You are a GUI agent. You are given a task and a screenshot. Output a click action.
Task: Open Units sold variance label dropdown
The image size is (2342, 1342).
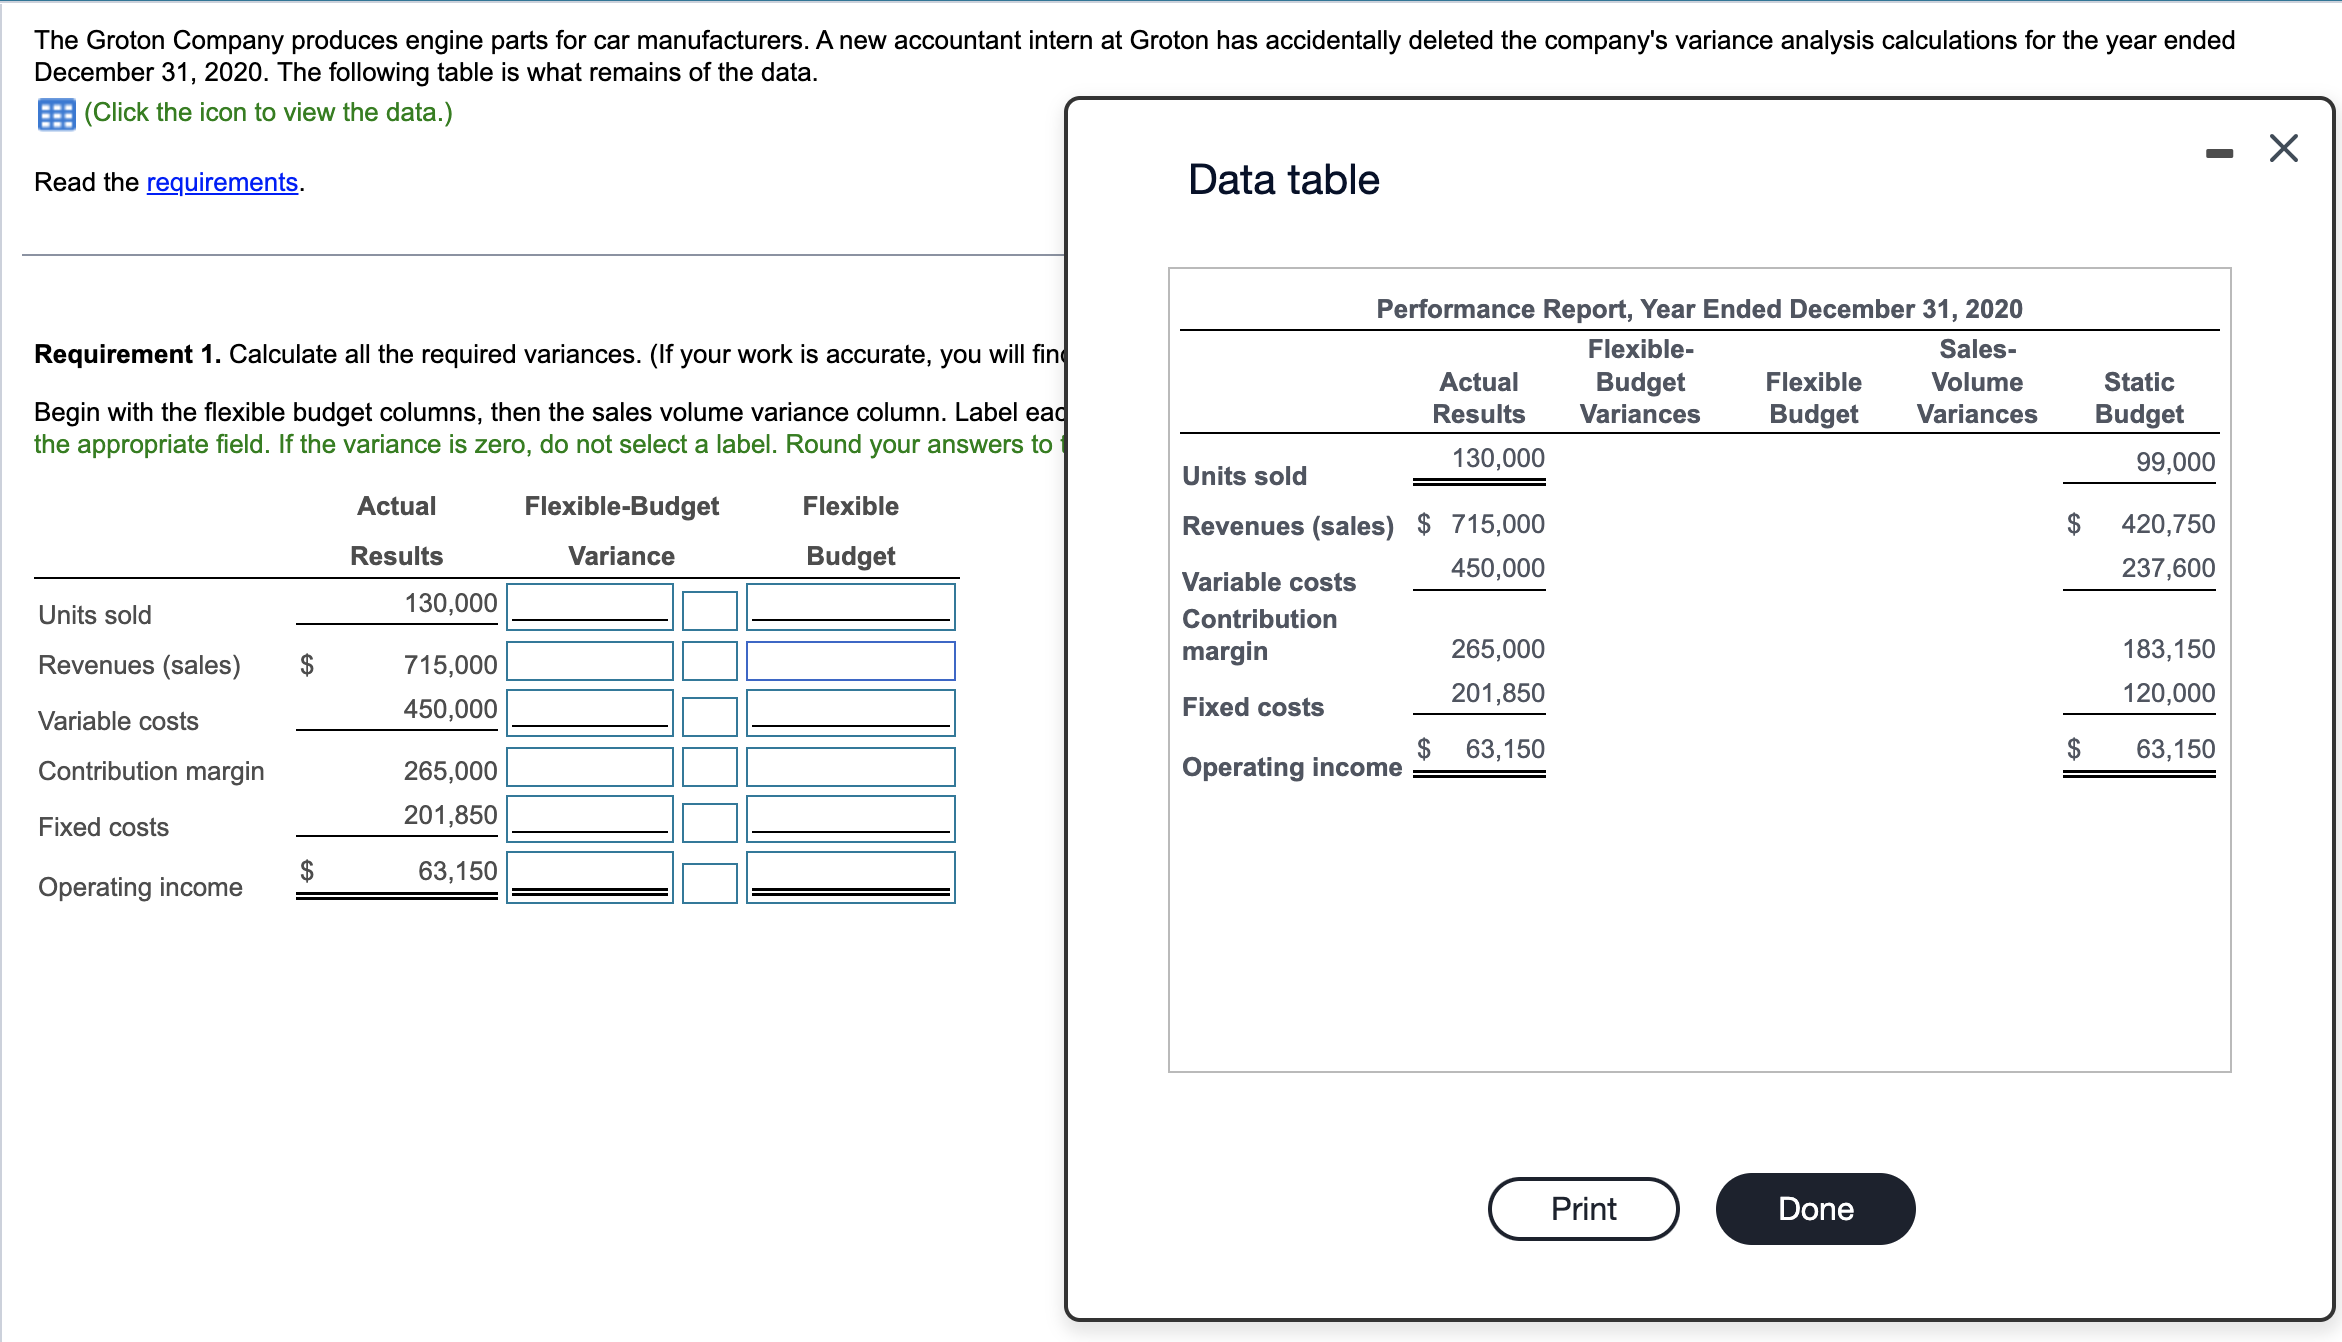[709, 610]
